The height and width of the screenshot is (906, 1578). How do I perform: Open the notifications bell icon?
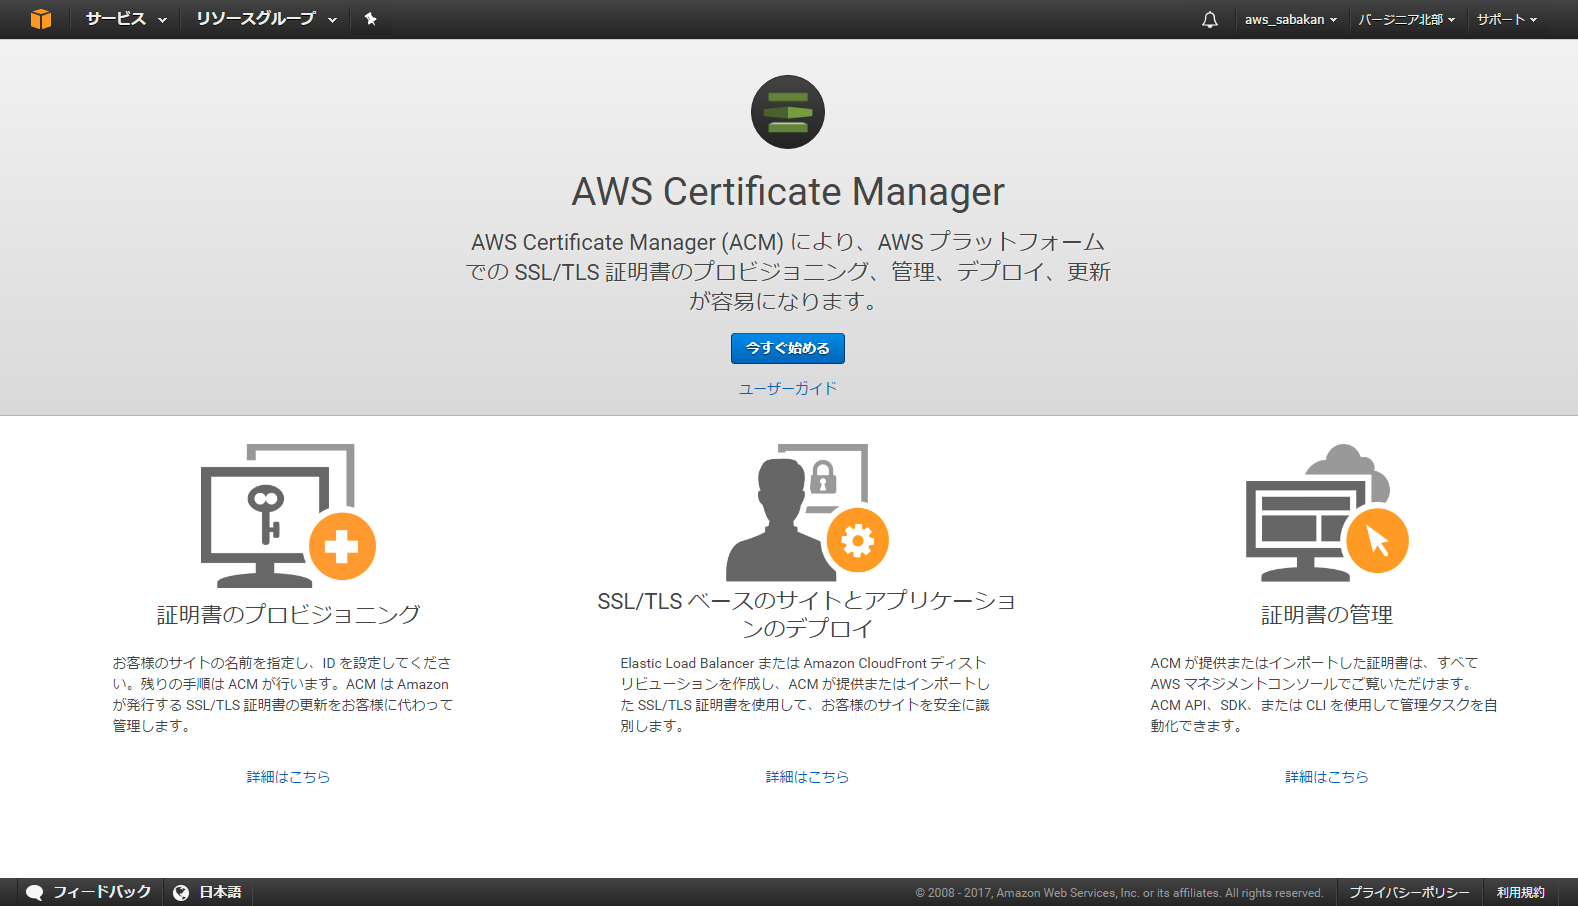1210,19
